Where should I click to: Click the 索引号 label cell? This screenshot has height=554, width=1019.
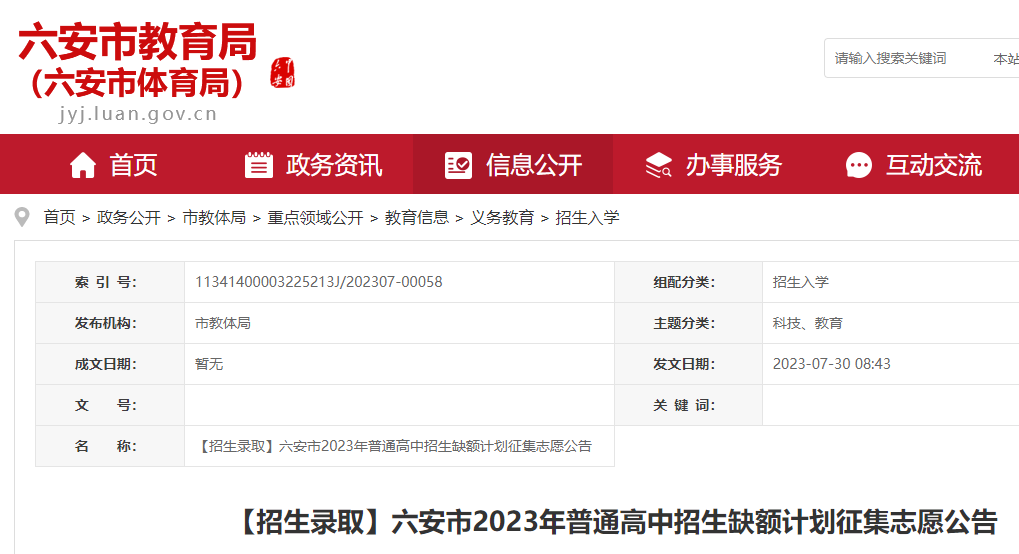[110, 282]
